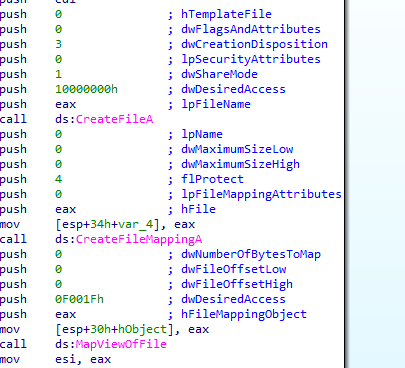Click the CreateFileA function name
Viewport: 405px width, 368px height.
coord(114,119)
